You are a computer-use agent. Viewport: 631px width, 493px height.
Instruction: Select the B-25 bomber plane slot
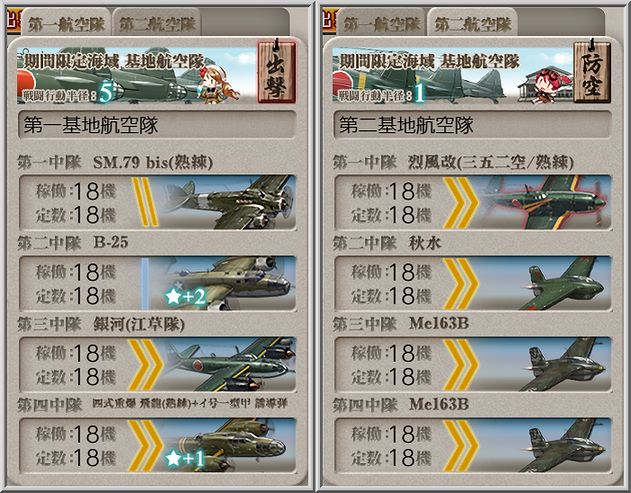click(158, 283)
